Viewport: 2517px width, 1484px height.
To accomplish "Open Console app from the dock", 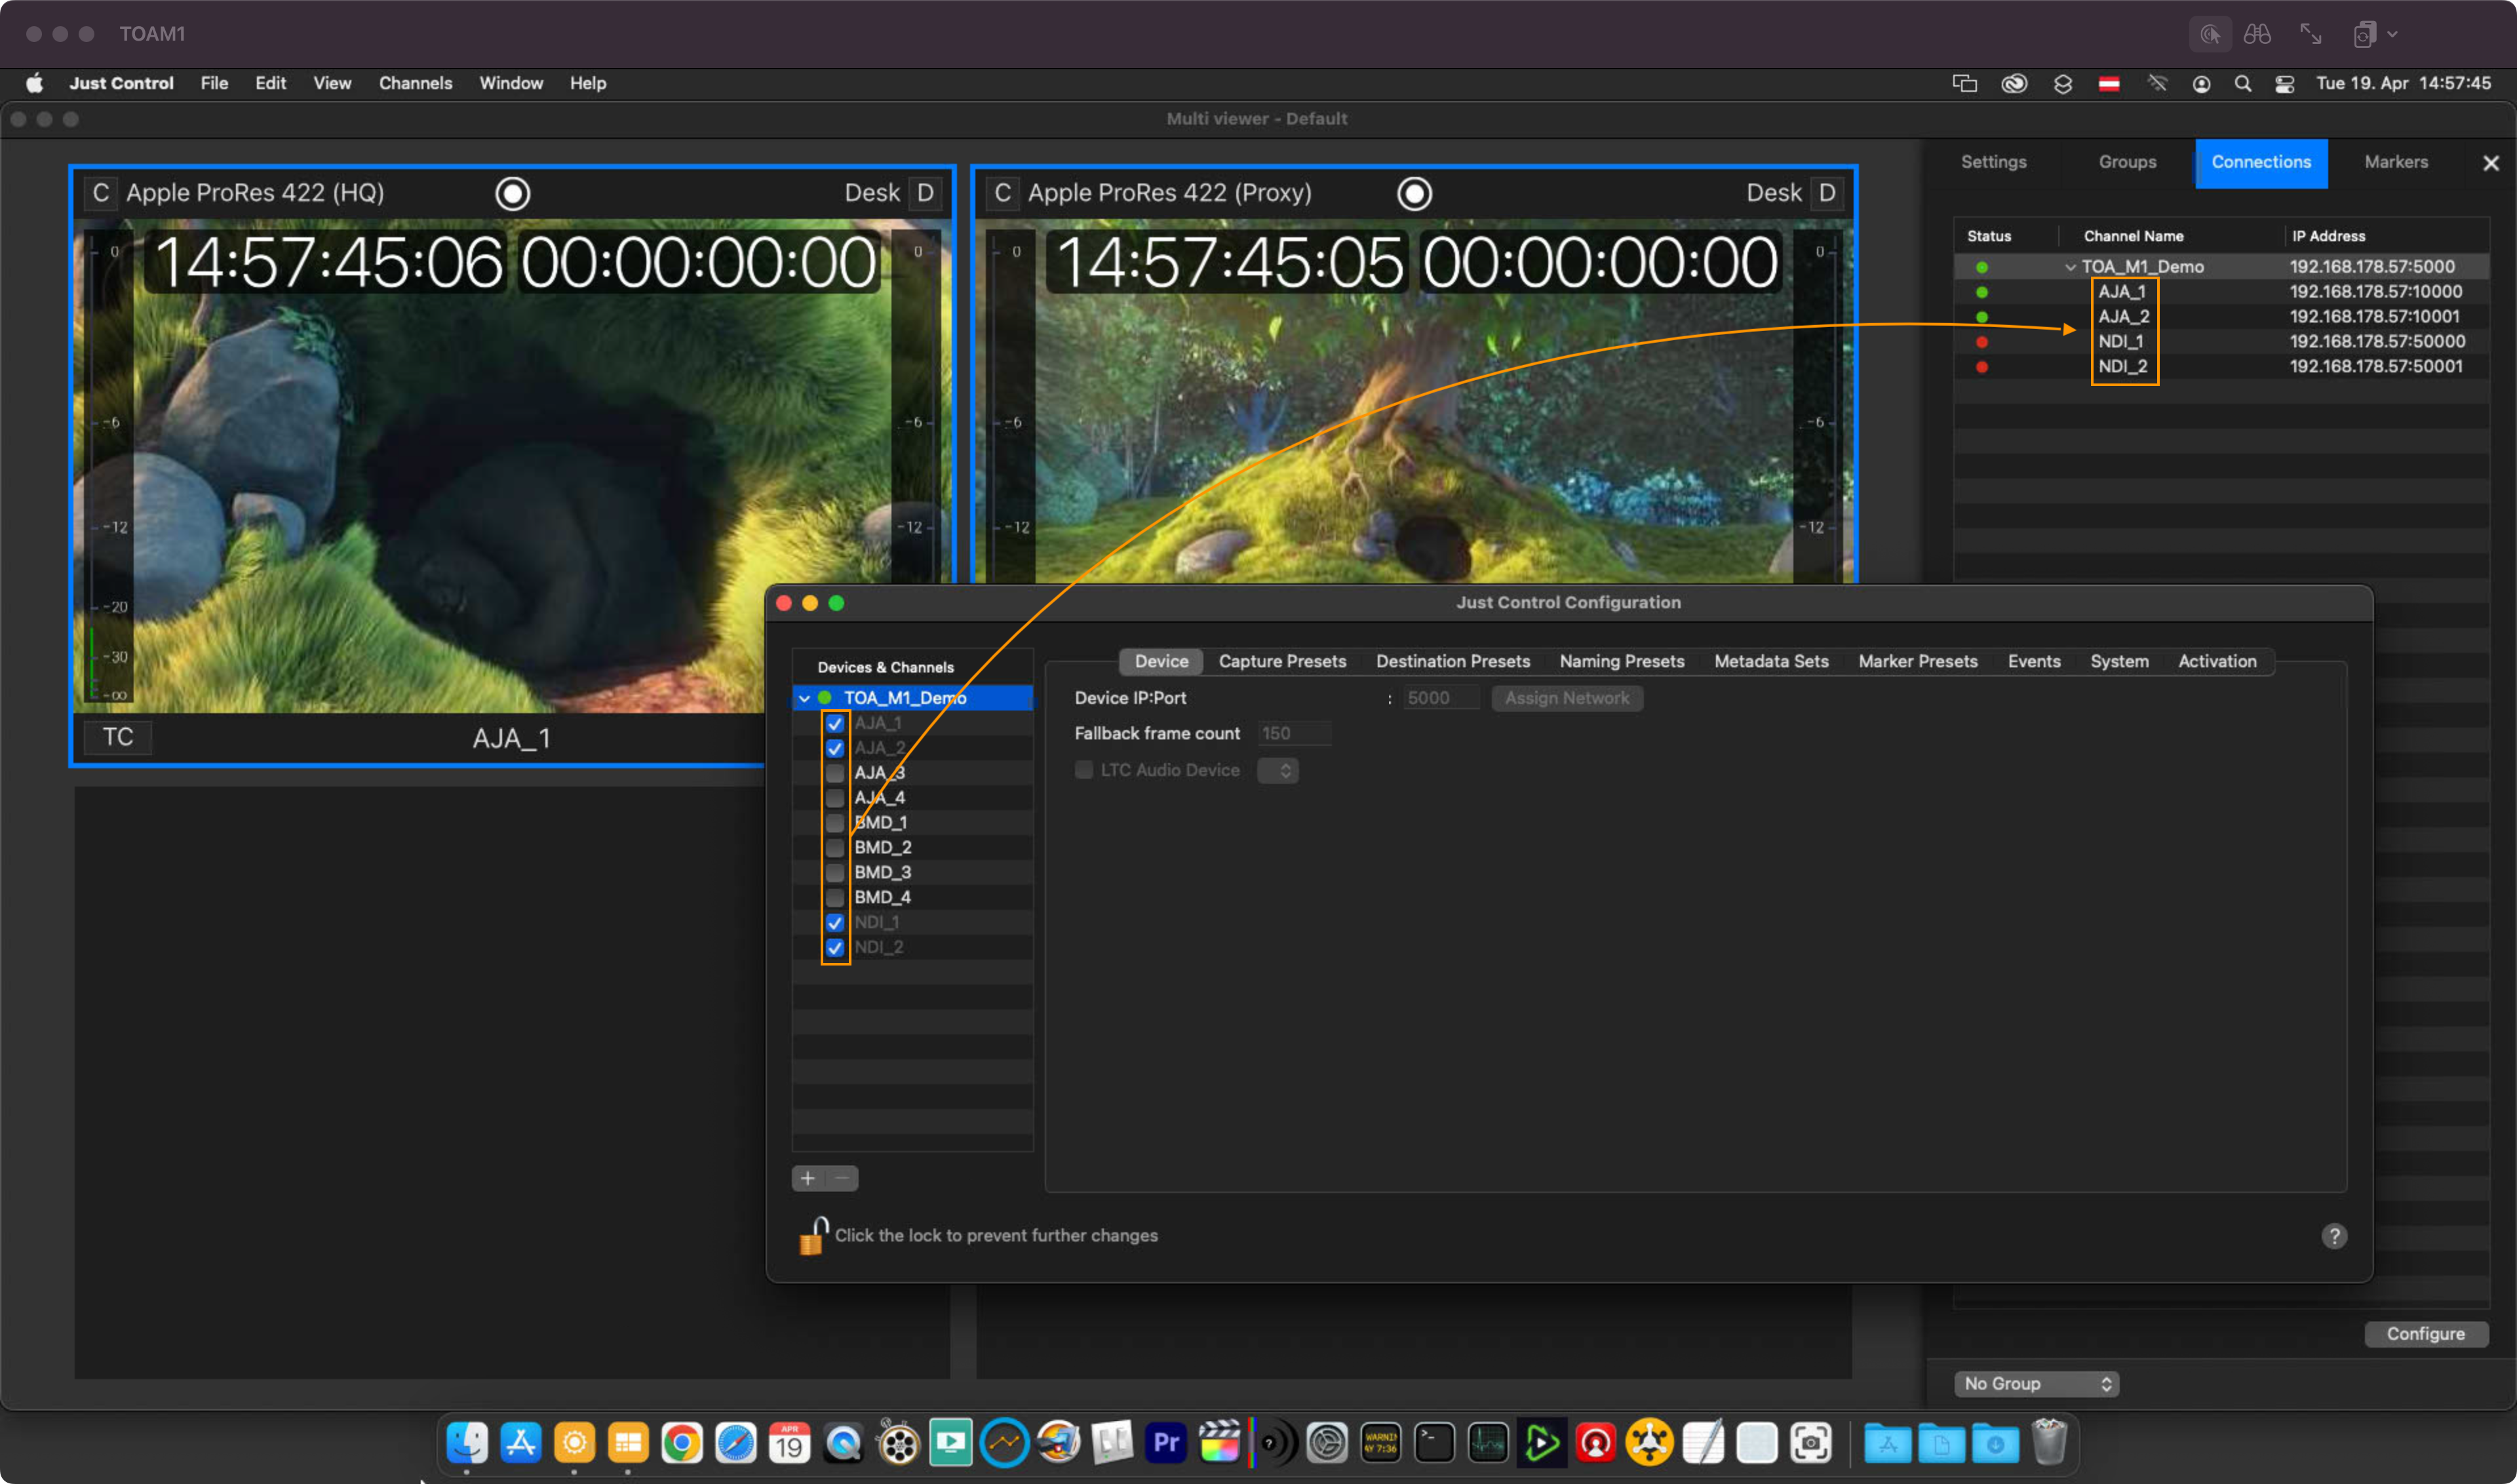I will [x=1381, y=1442].
